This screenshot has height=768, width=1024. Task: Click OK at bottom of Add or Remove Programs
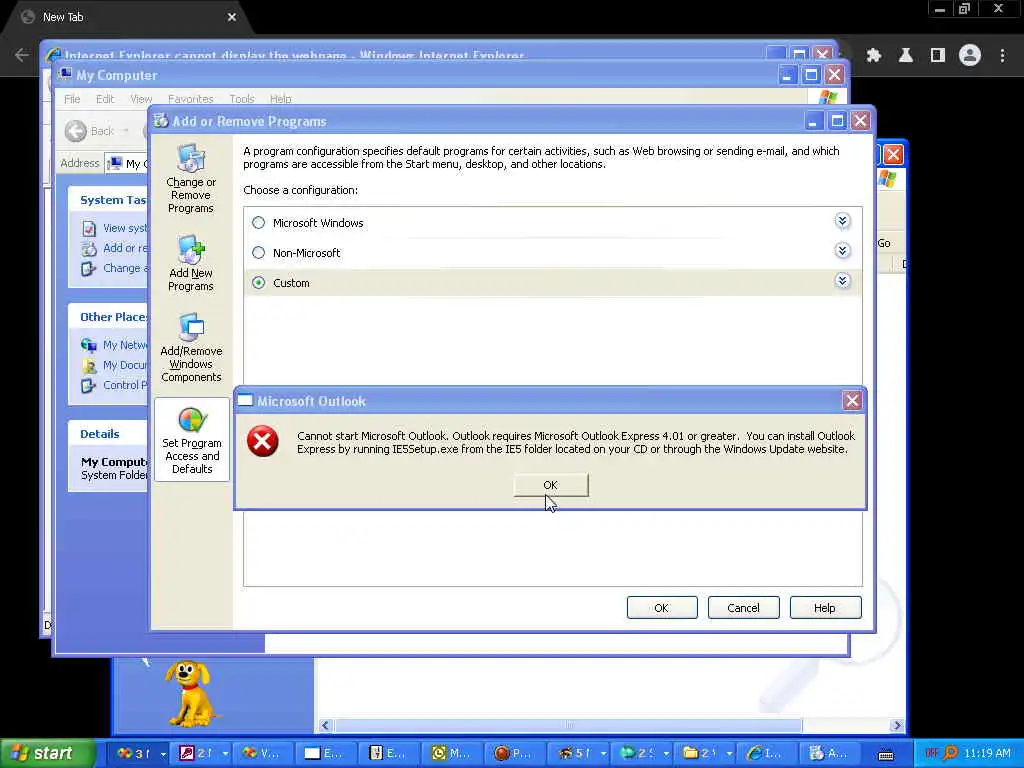tap(662, 608)
